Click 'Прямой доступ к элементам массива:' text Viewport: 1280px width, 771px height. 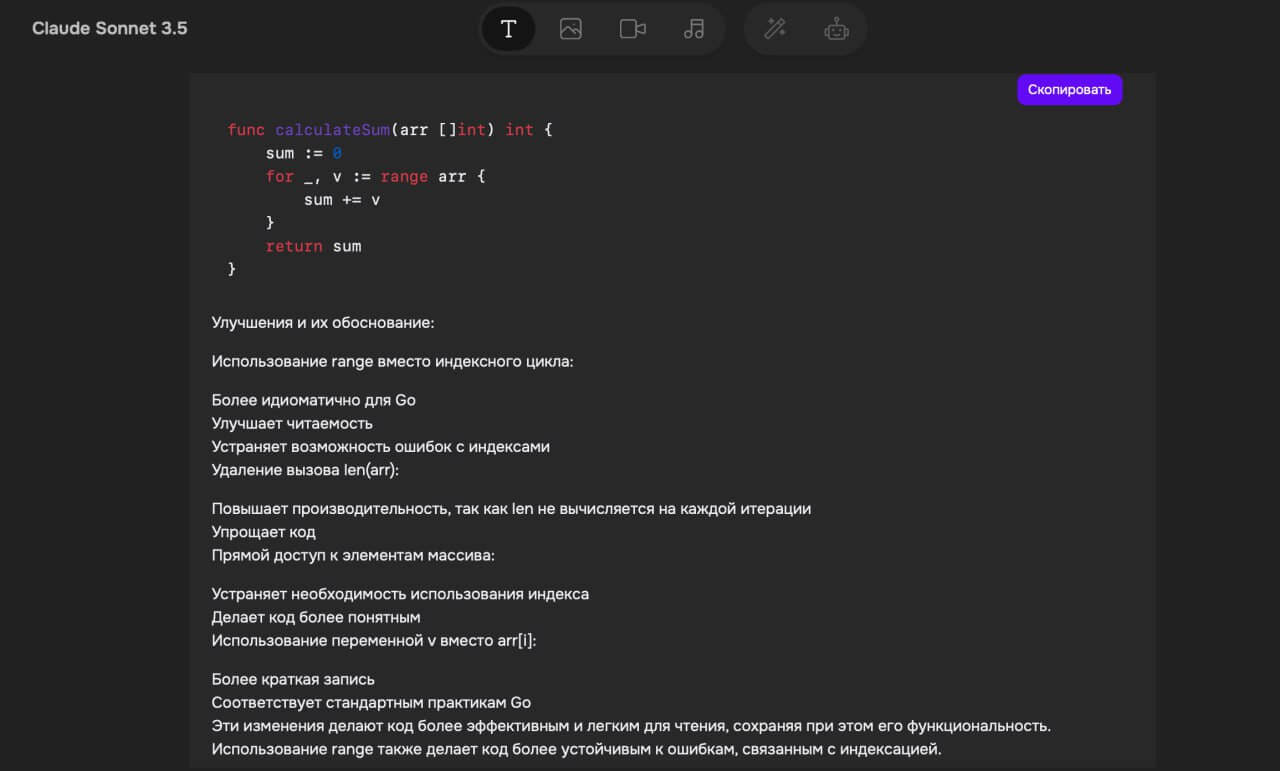click(x=353, y=555)
